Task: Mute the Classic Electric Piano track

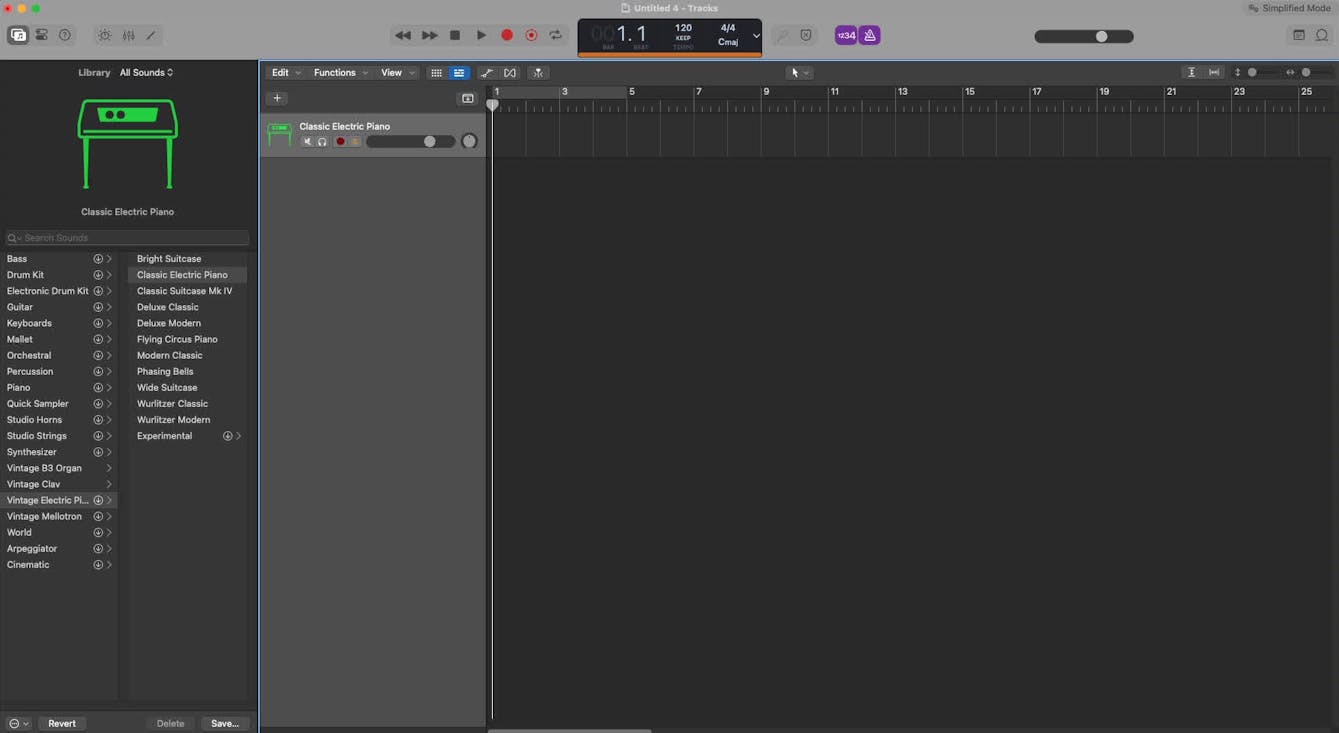Action: (x=307, y=142)
